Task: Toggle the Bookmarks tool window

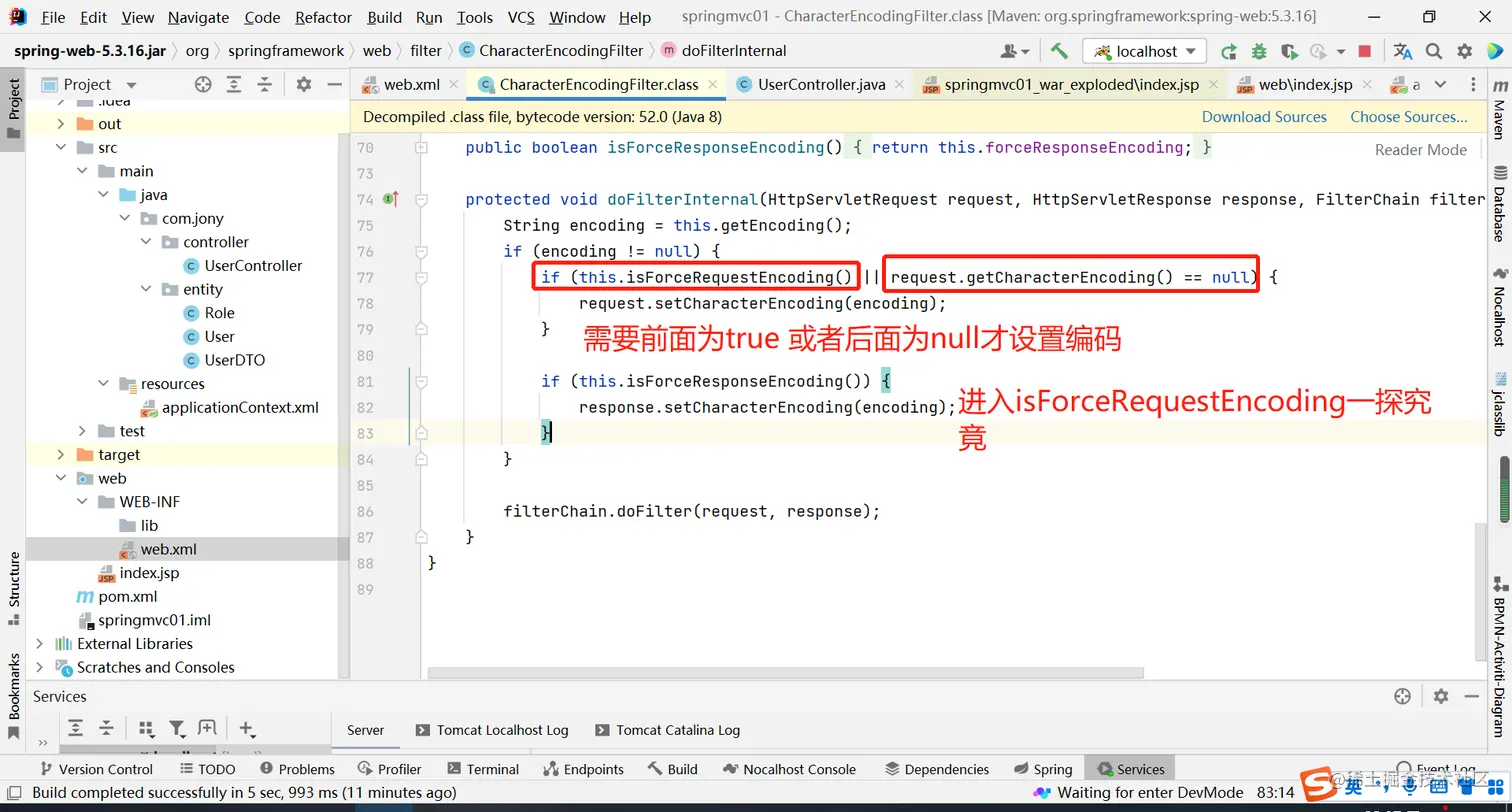Action: click(13, 695)
